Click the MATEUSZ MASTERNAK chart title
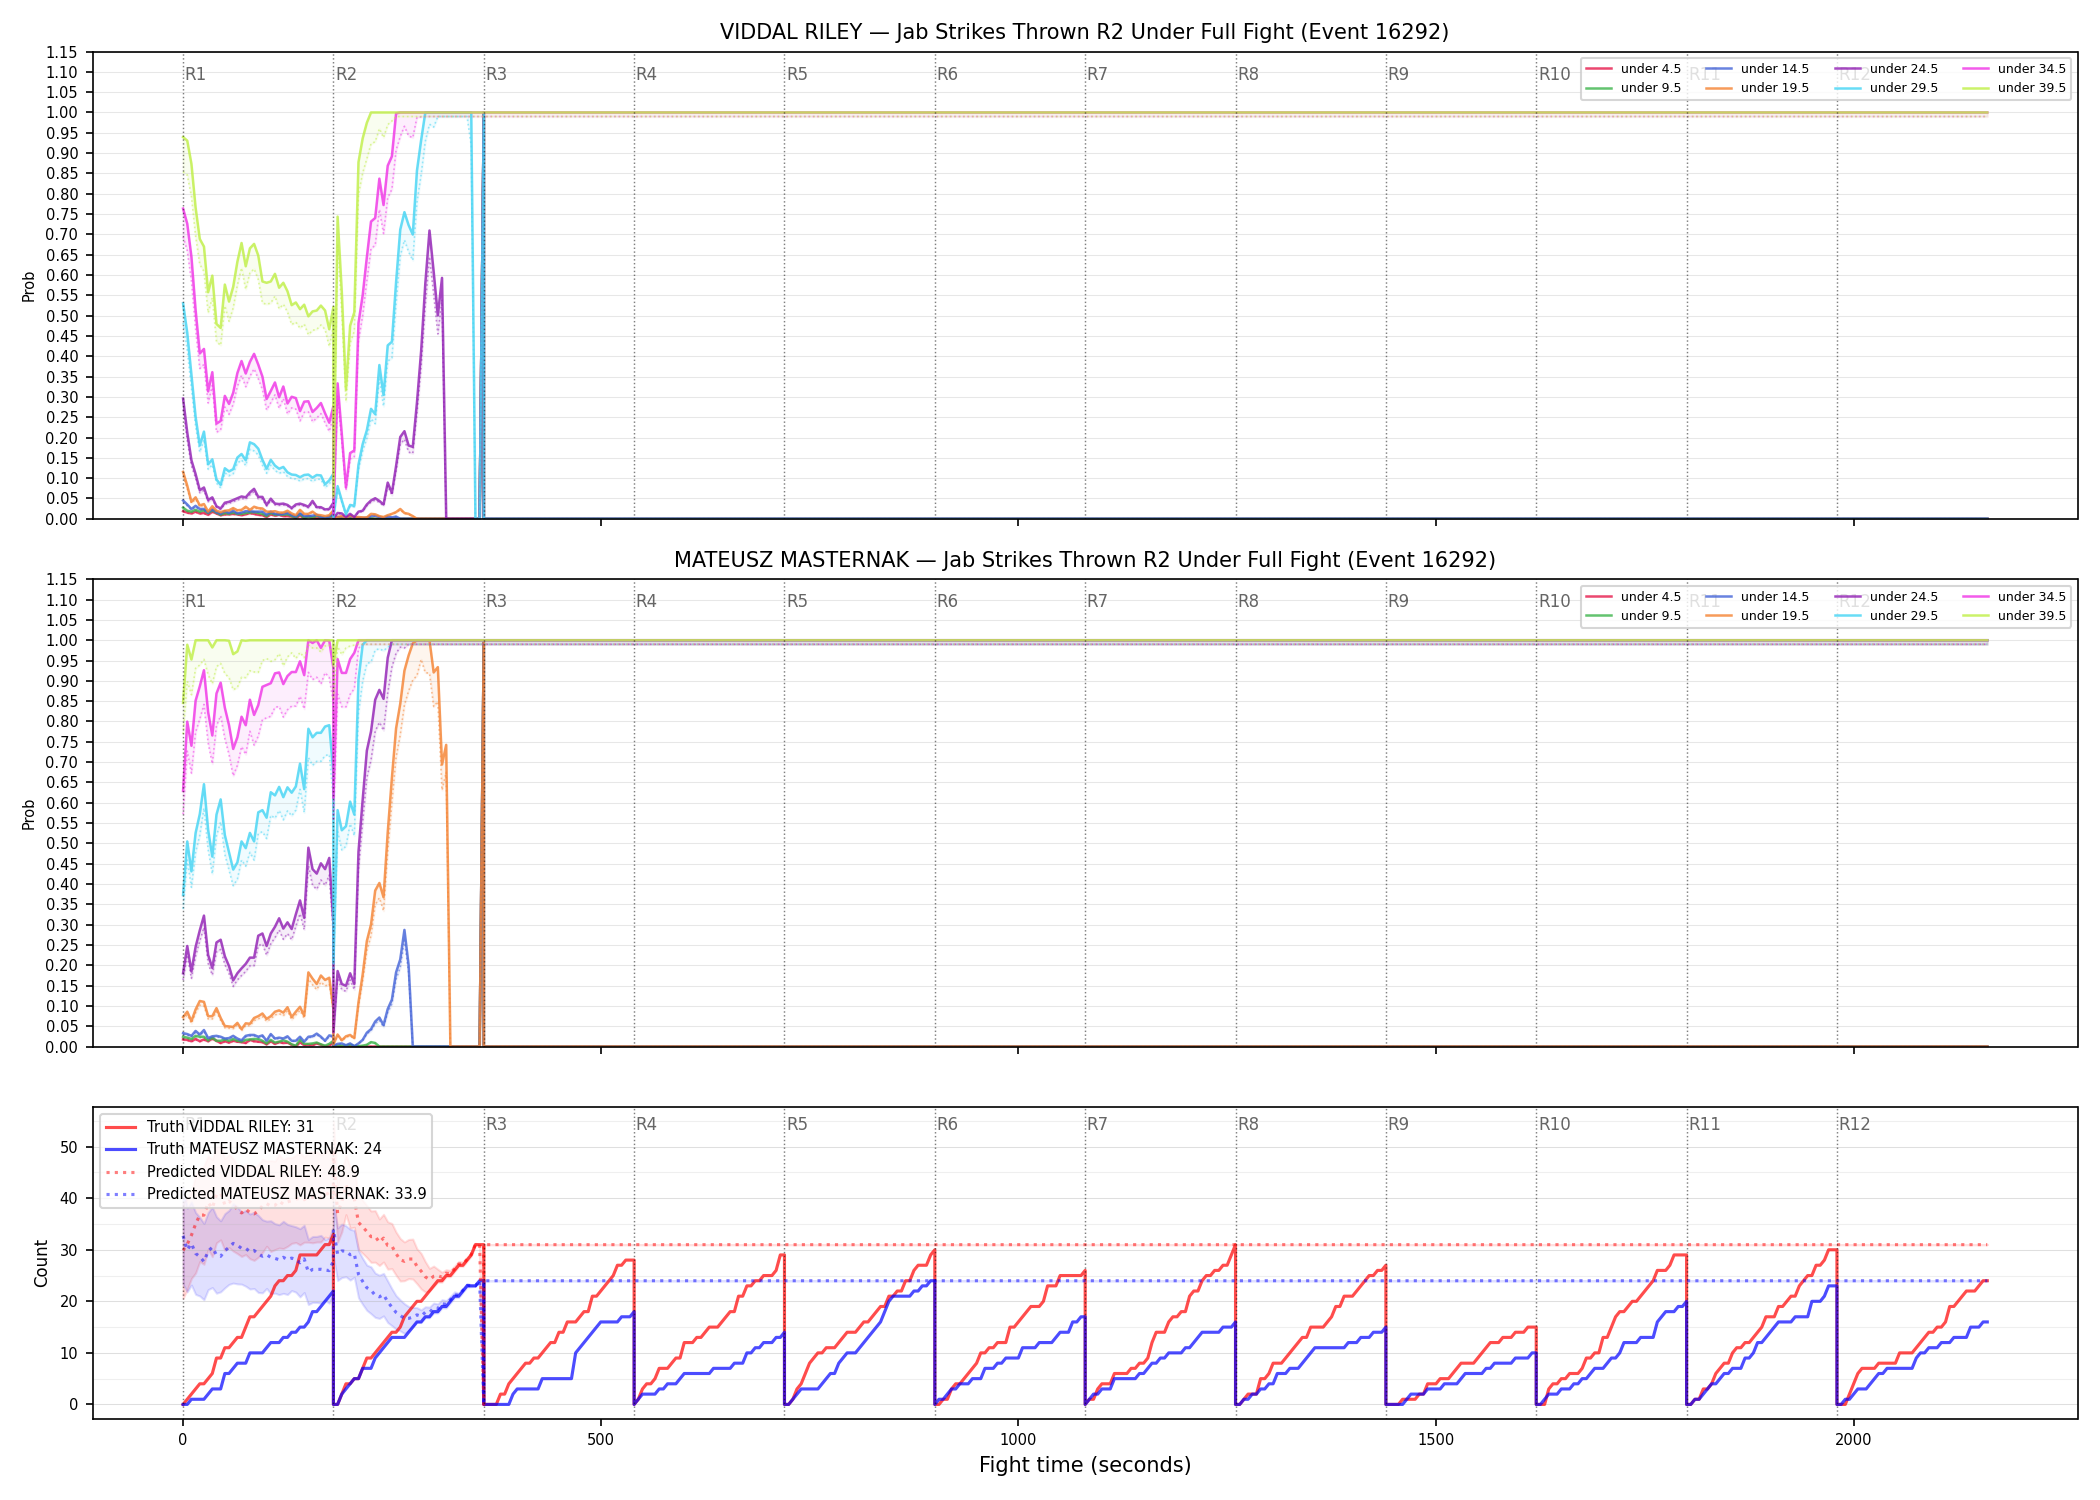The width and height of the screenshot is (2100, 1500). pyautogui.click(x=1084, y=560)
